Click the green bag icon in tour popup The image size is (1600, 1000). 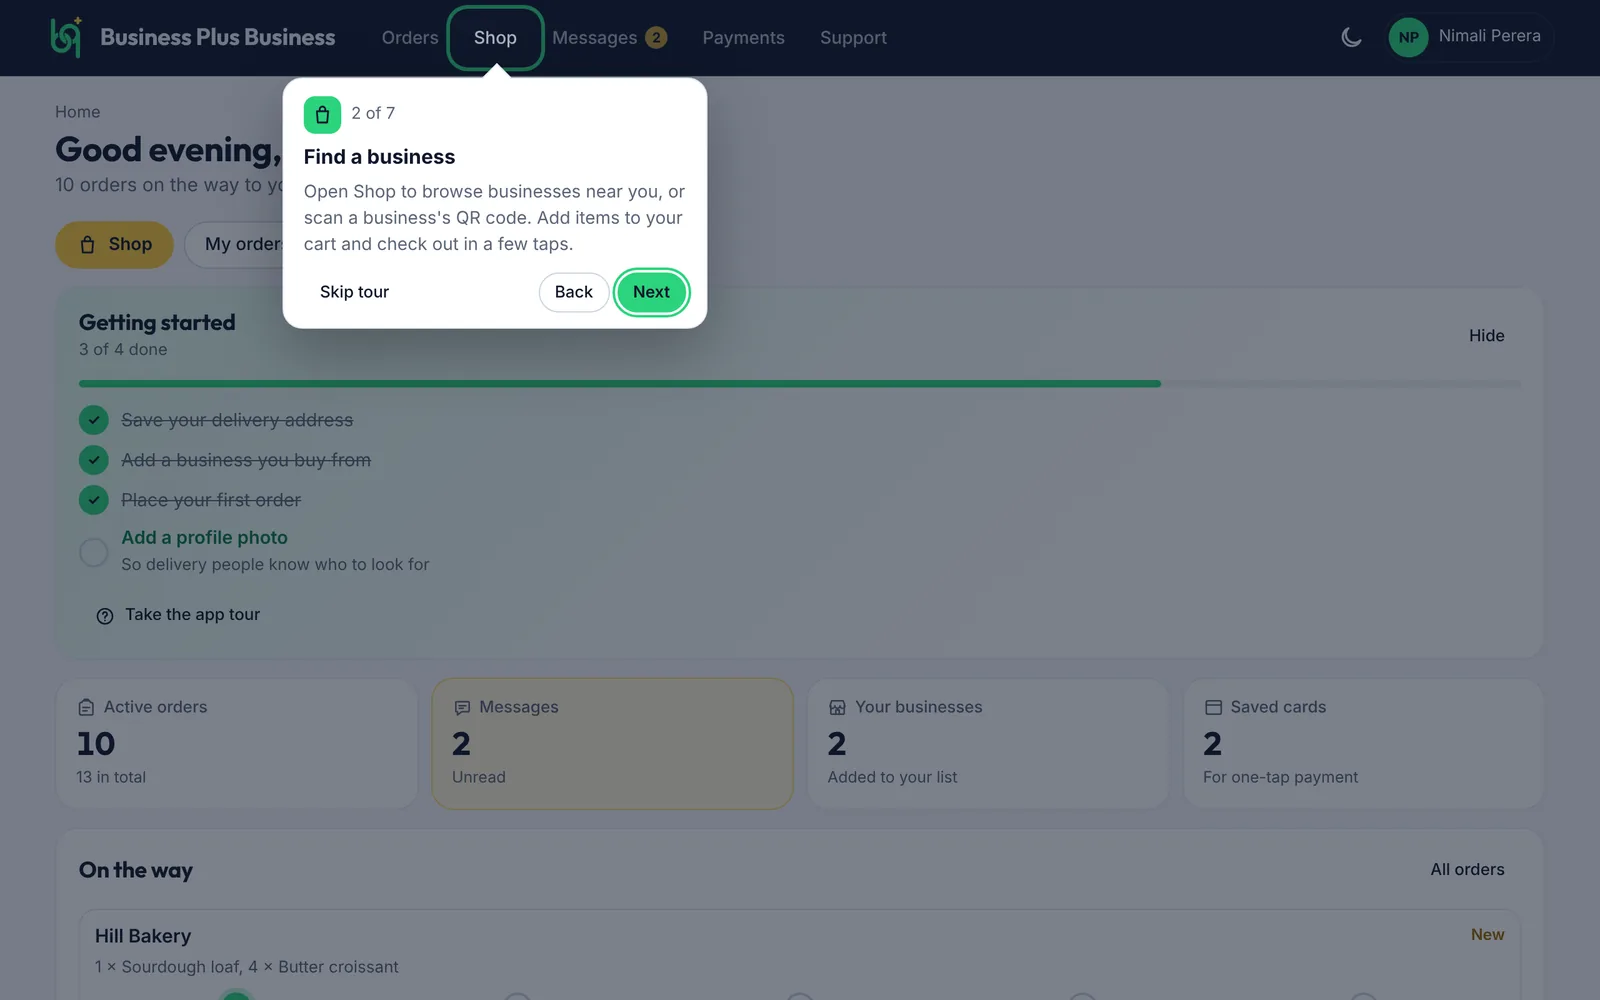tap(322, 115)
